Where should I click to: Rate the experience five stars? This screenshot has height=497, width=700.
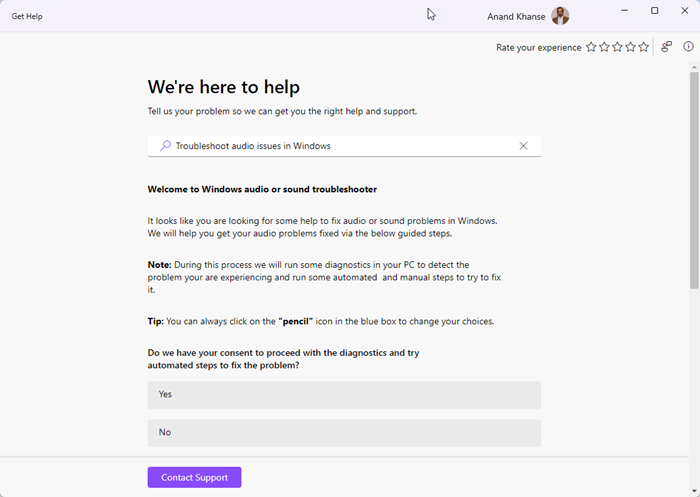click(x=643, y=47)
